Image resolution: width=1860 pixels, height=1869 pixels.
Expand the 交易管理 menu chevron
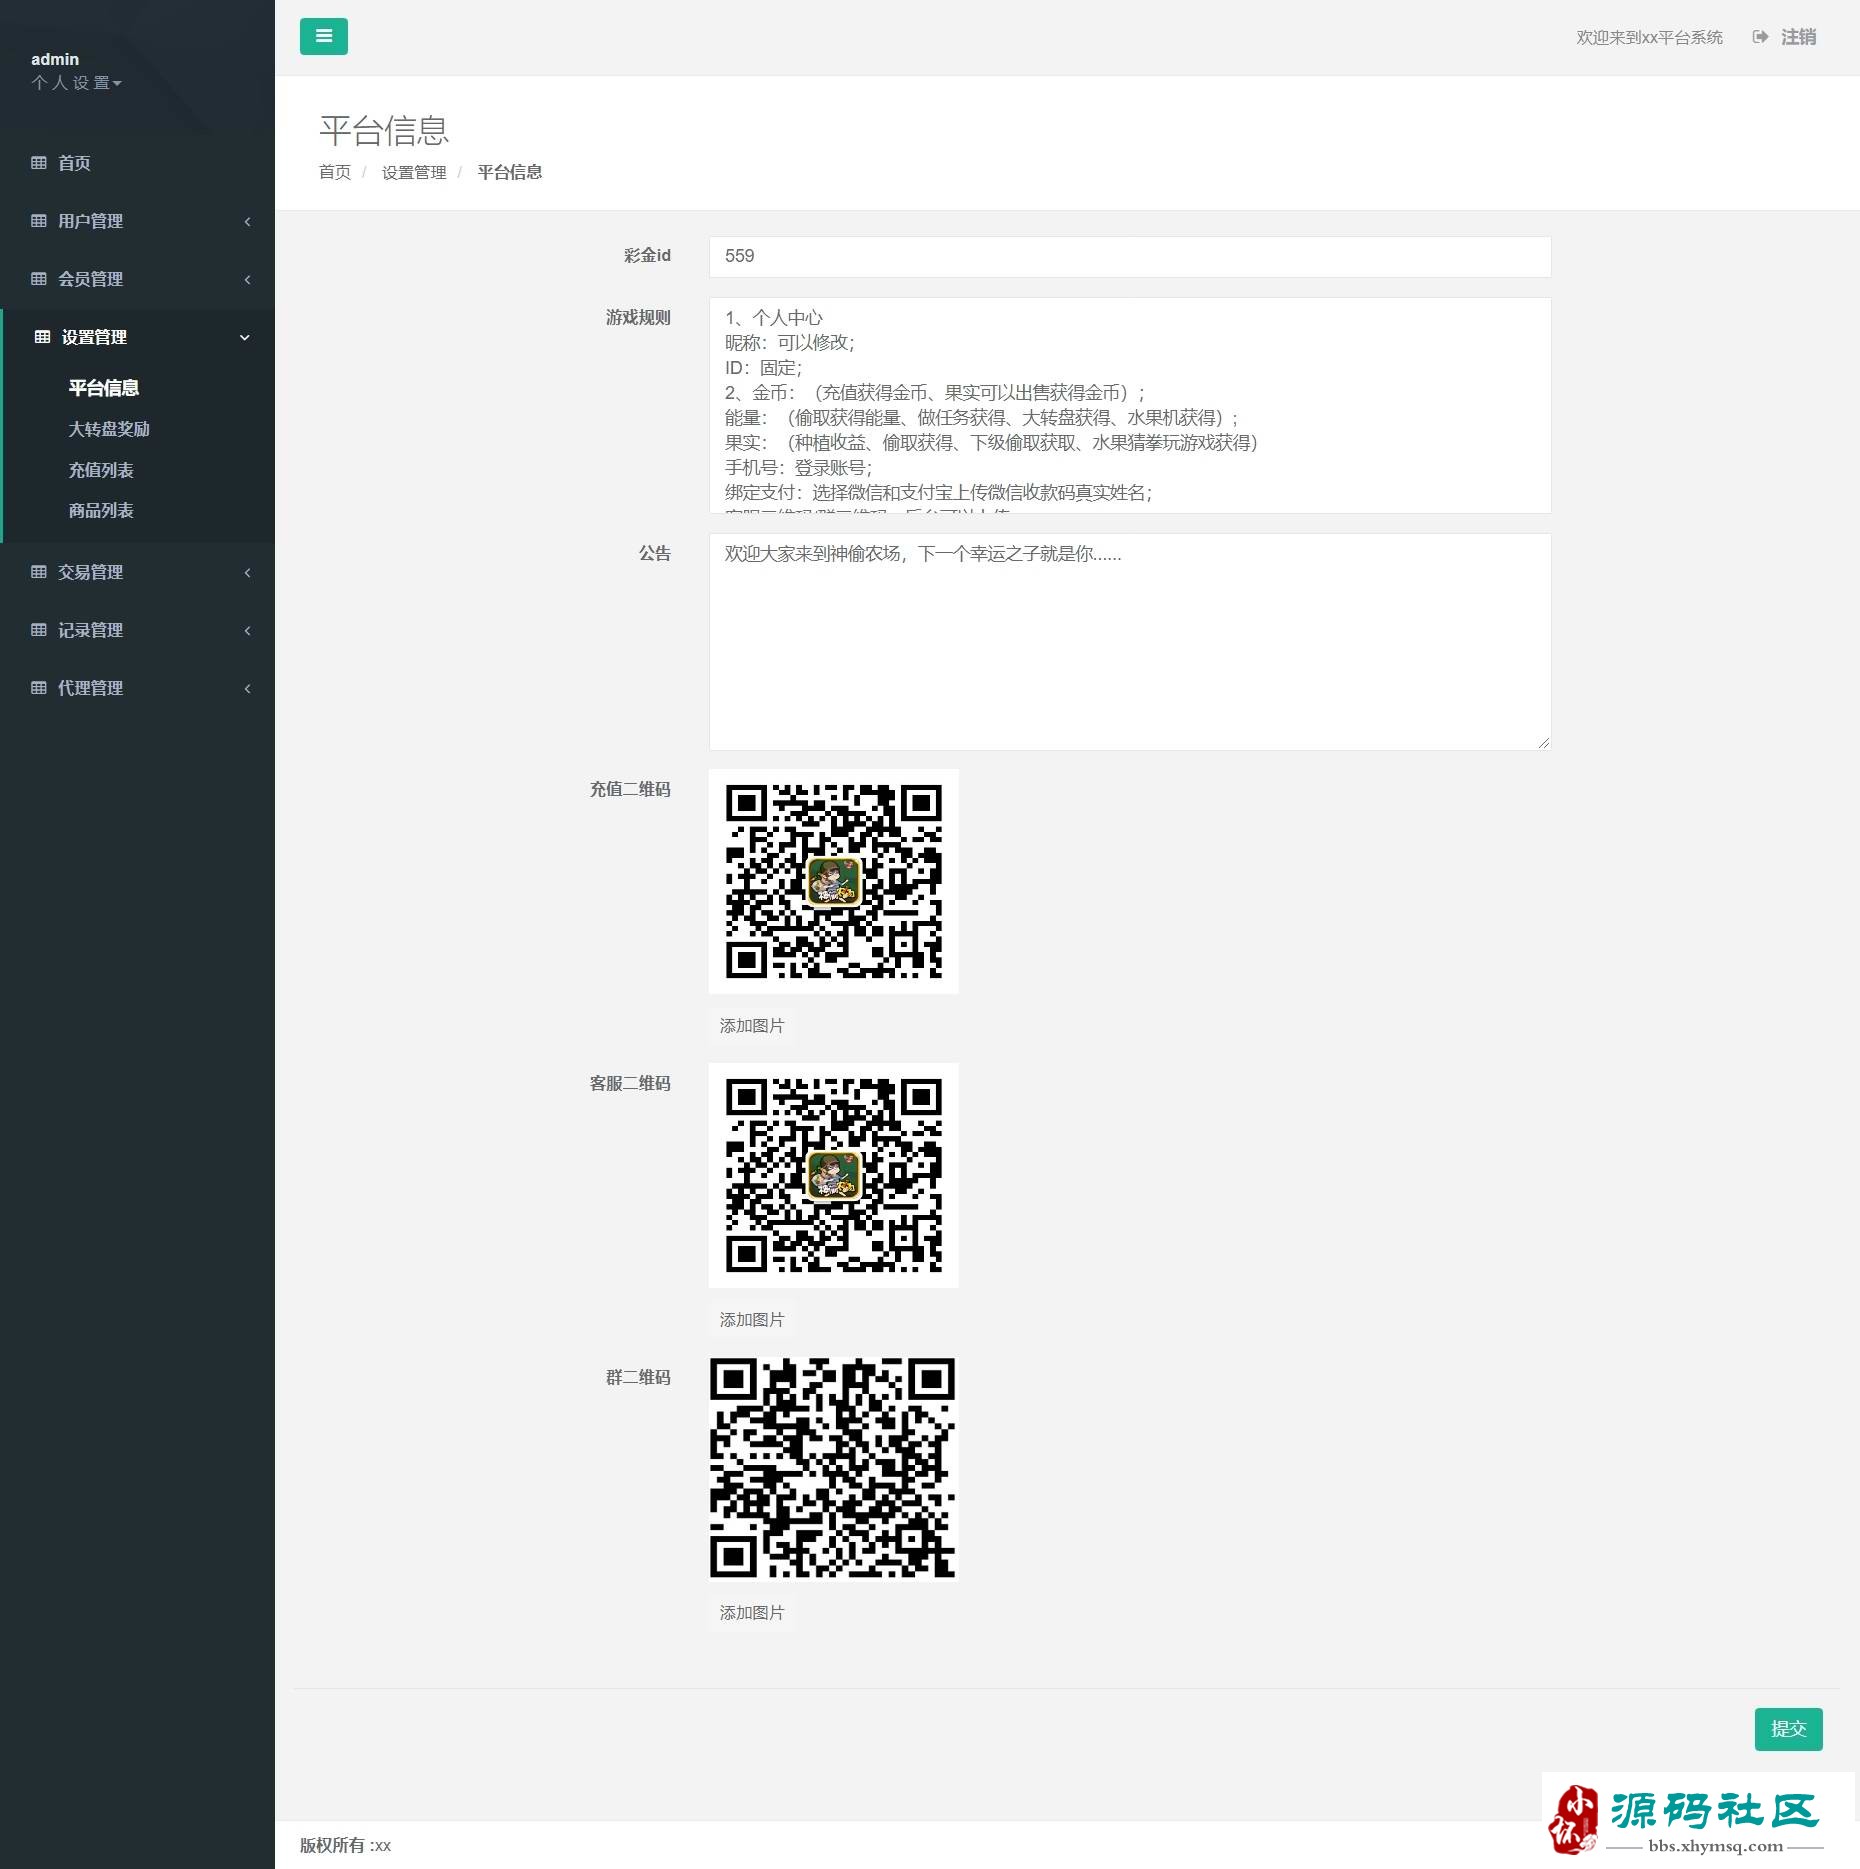point(247,572)
